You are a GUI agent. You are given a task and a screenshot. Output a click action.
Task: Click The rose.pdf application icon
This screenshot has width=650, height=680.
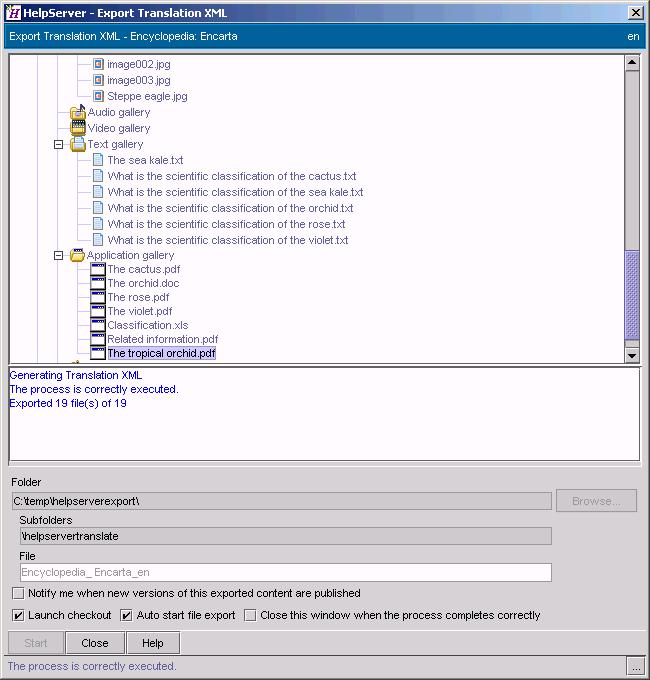(x=98, y=297)
